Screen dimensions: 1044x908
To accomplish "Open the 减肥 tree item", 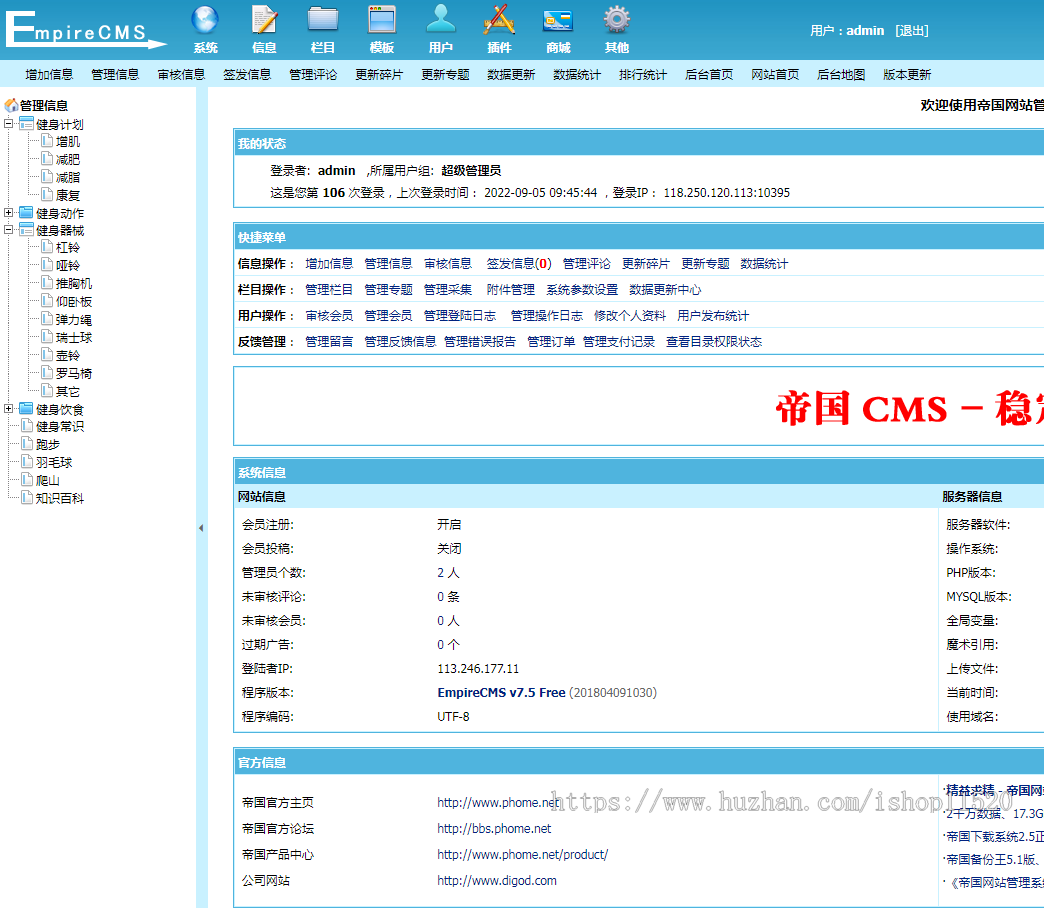I will tap(67, 160).
